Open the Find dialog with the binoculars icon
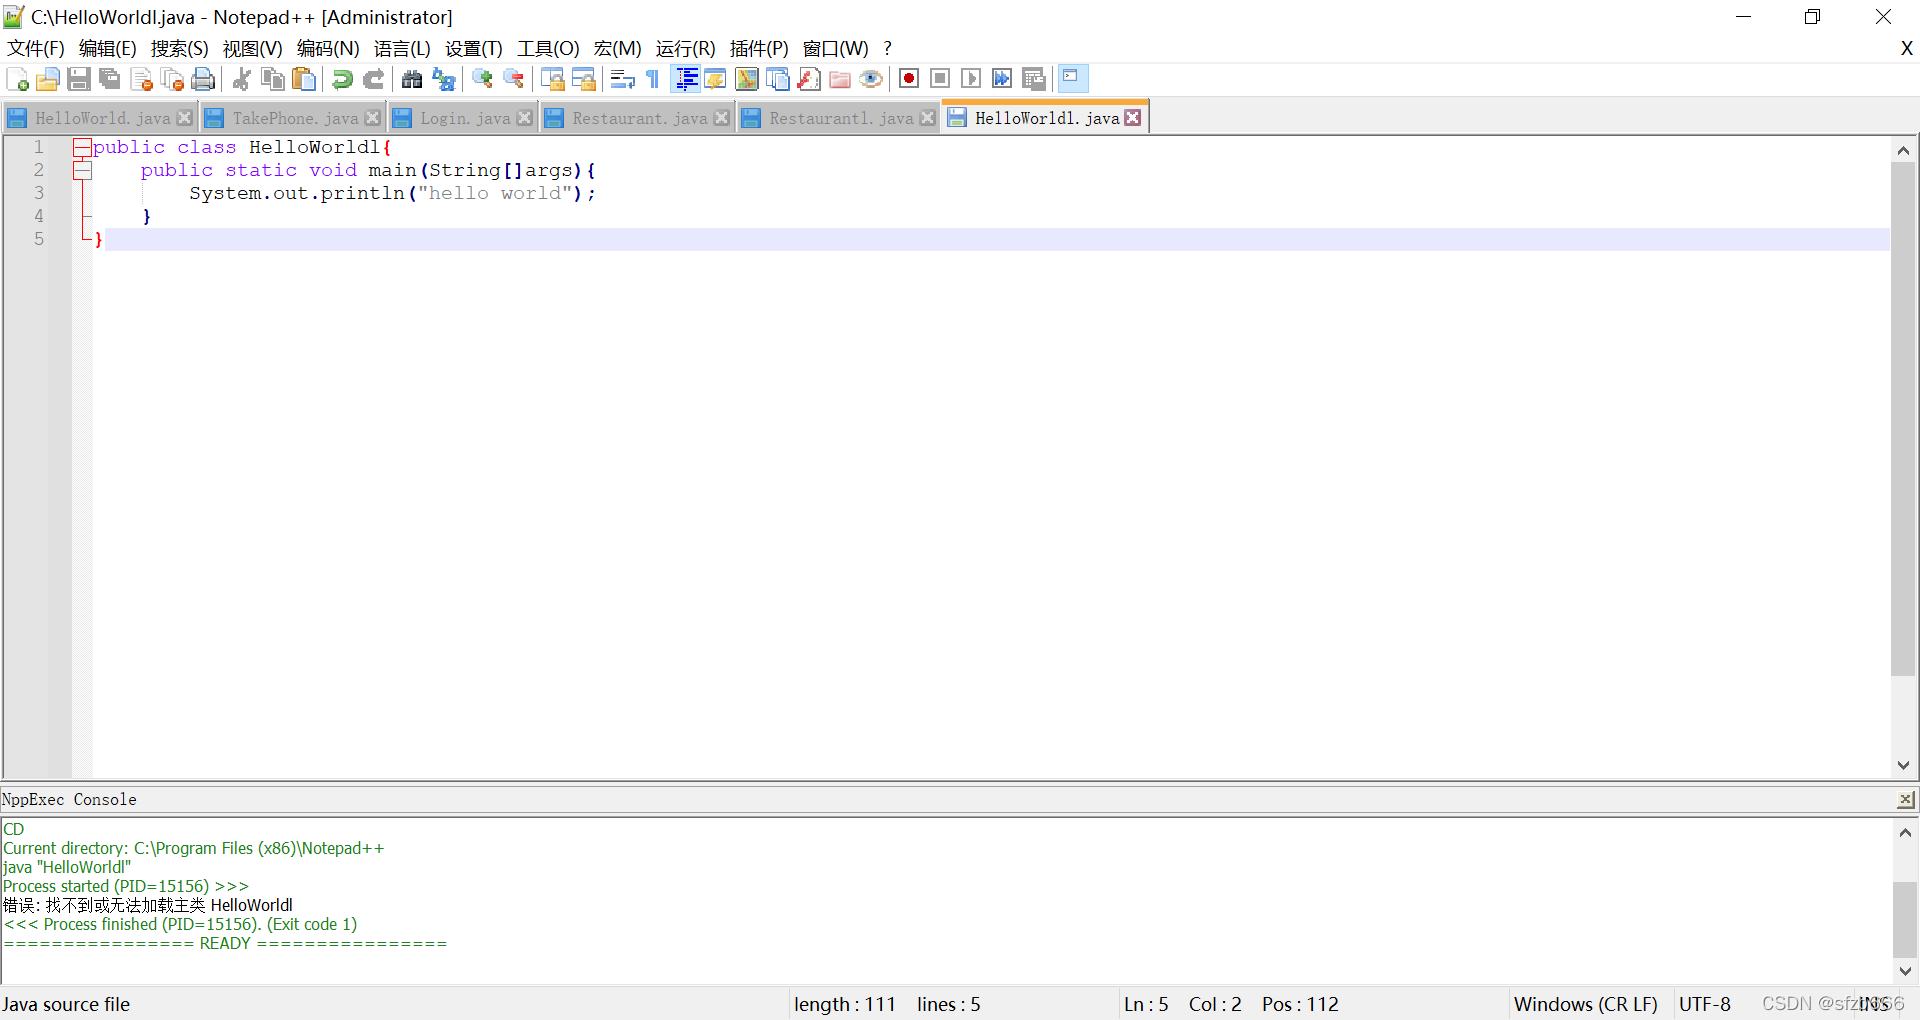 coord(412,79)
